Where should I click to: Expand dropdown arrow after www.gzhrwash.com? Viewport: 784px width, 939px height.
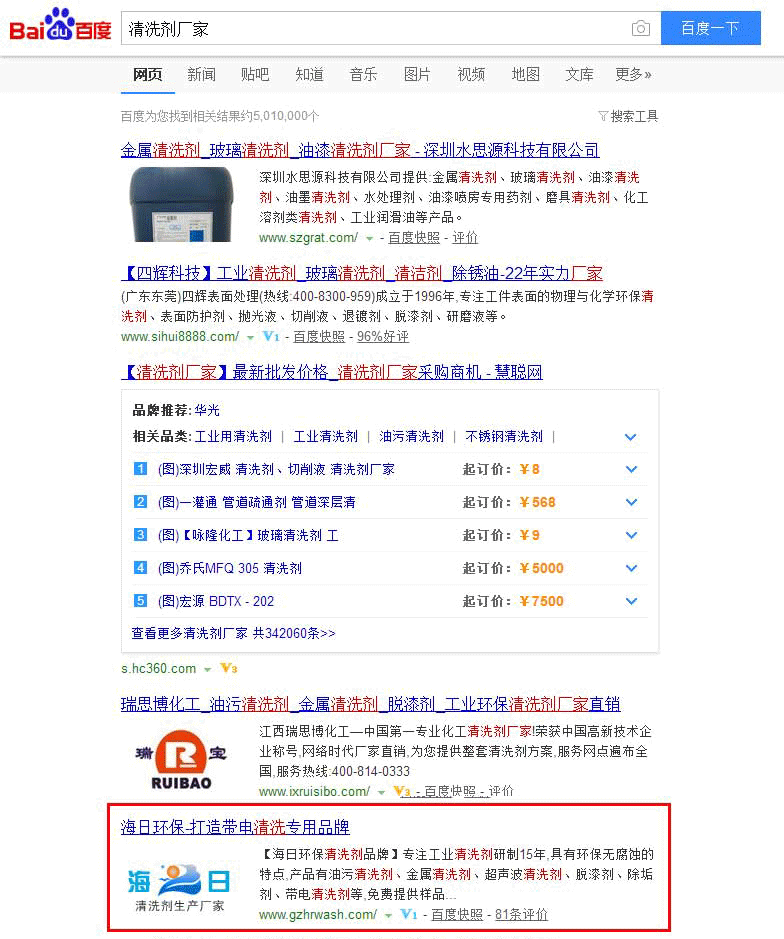click(388, 915)
